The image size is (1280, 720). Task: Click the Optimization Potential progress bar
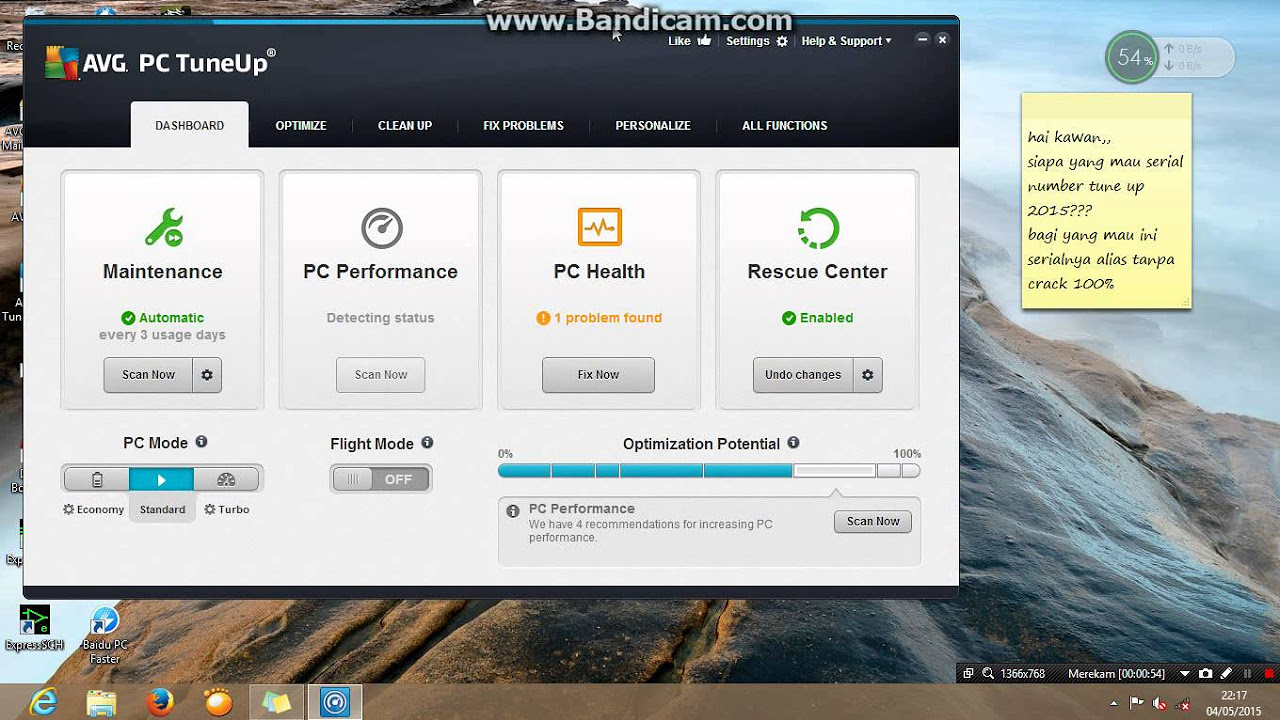(709, 470)
